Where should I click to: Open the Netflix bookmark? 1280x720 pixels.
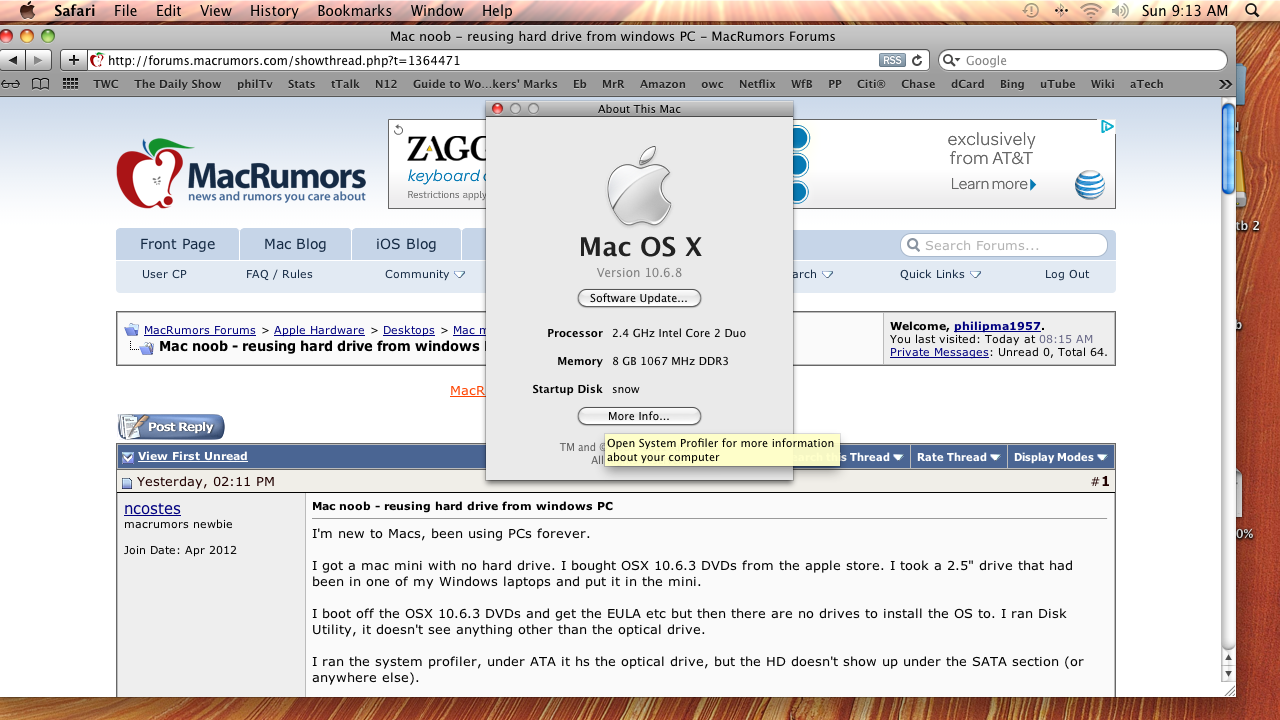[x=757, y=84]
